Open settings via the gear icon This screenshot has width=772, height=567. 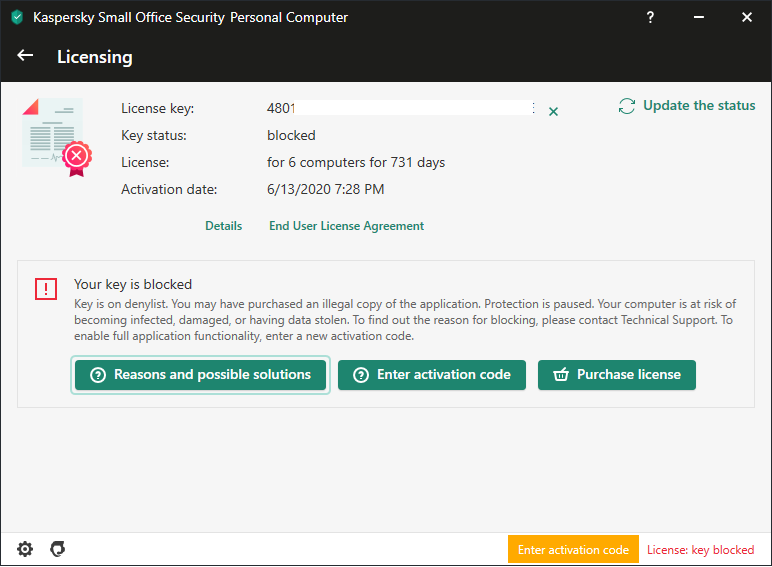pos(25,549)
